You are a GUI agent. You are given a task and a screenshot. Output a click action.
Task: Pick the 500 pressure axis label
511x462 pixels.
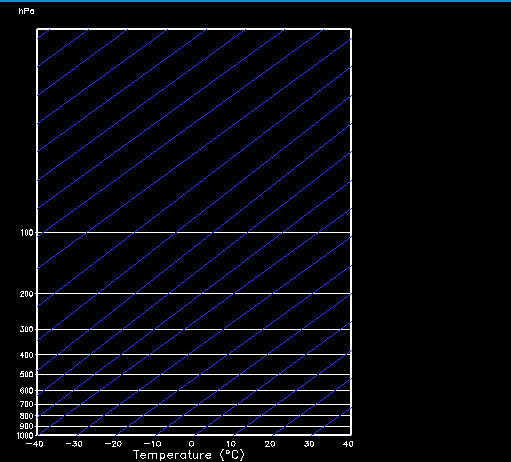(27, 374)
